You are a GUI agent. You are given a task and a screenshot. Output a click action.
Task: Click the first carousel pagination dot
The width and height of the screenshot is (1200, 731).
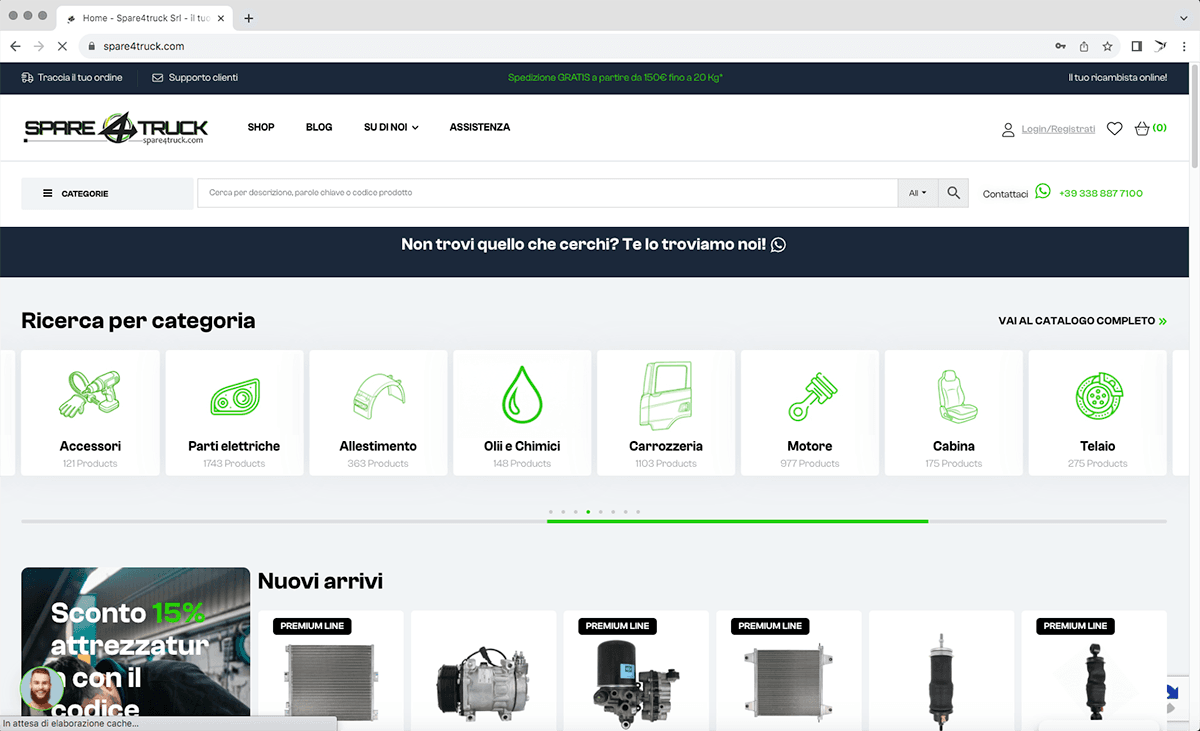[550, 512]
